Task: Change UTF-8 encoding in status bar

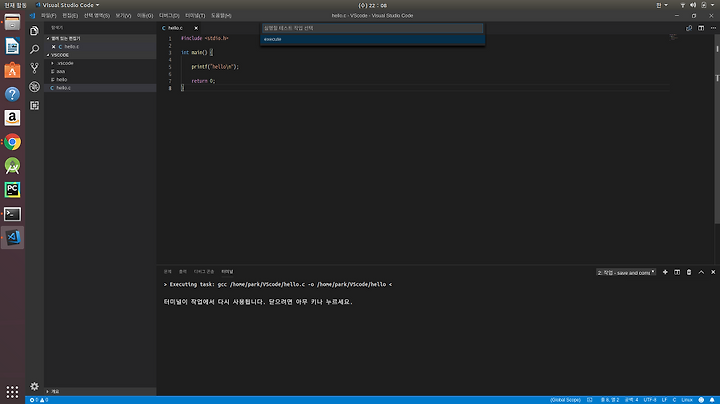Action: (x=650, y=400)
